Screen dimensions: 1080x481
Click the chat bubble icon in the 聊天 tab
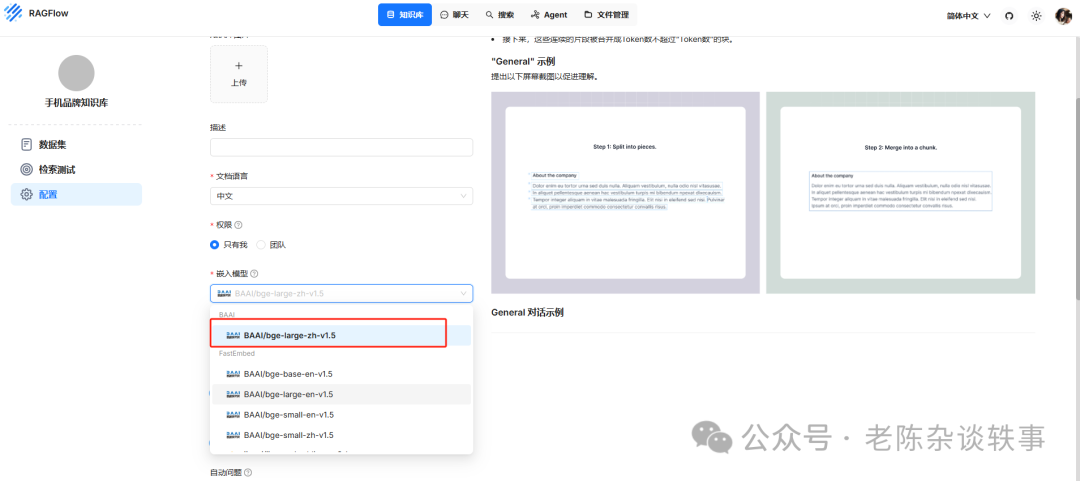click(444, 14)
